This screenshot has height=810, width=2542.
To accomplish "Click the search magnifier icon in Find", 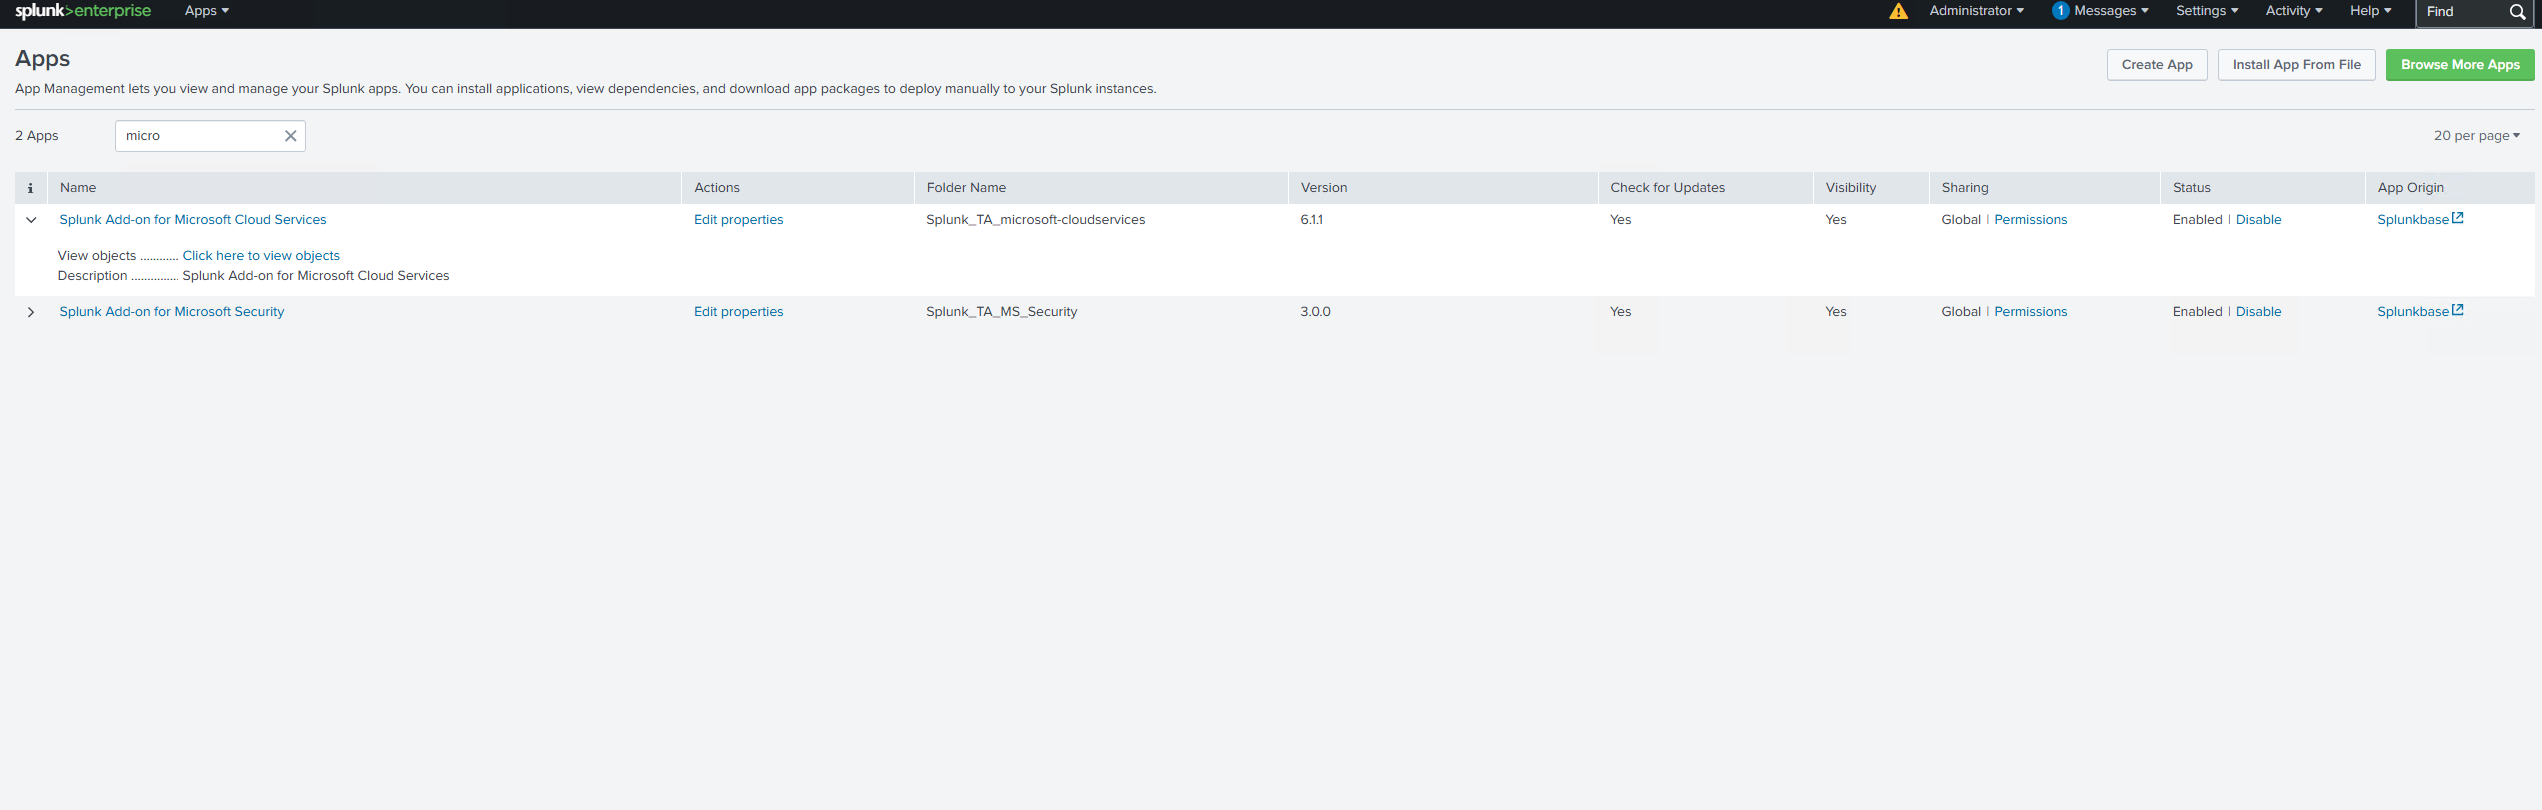I will pos(2517,12).
